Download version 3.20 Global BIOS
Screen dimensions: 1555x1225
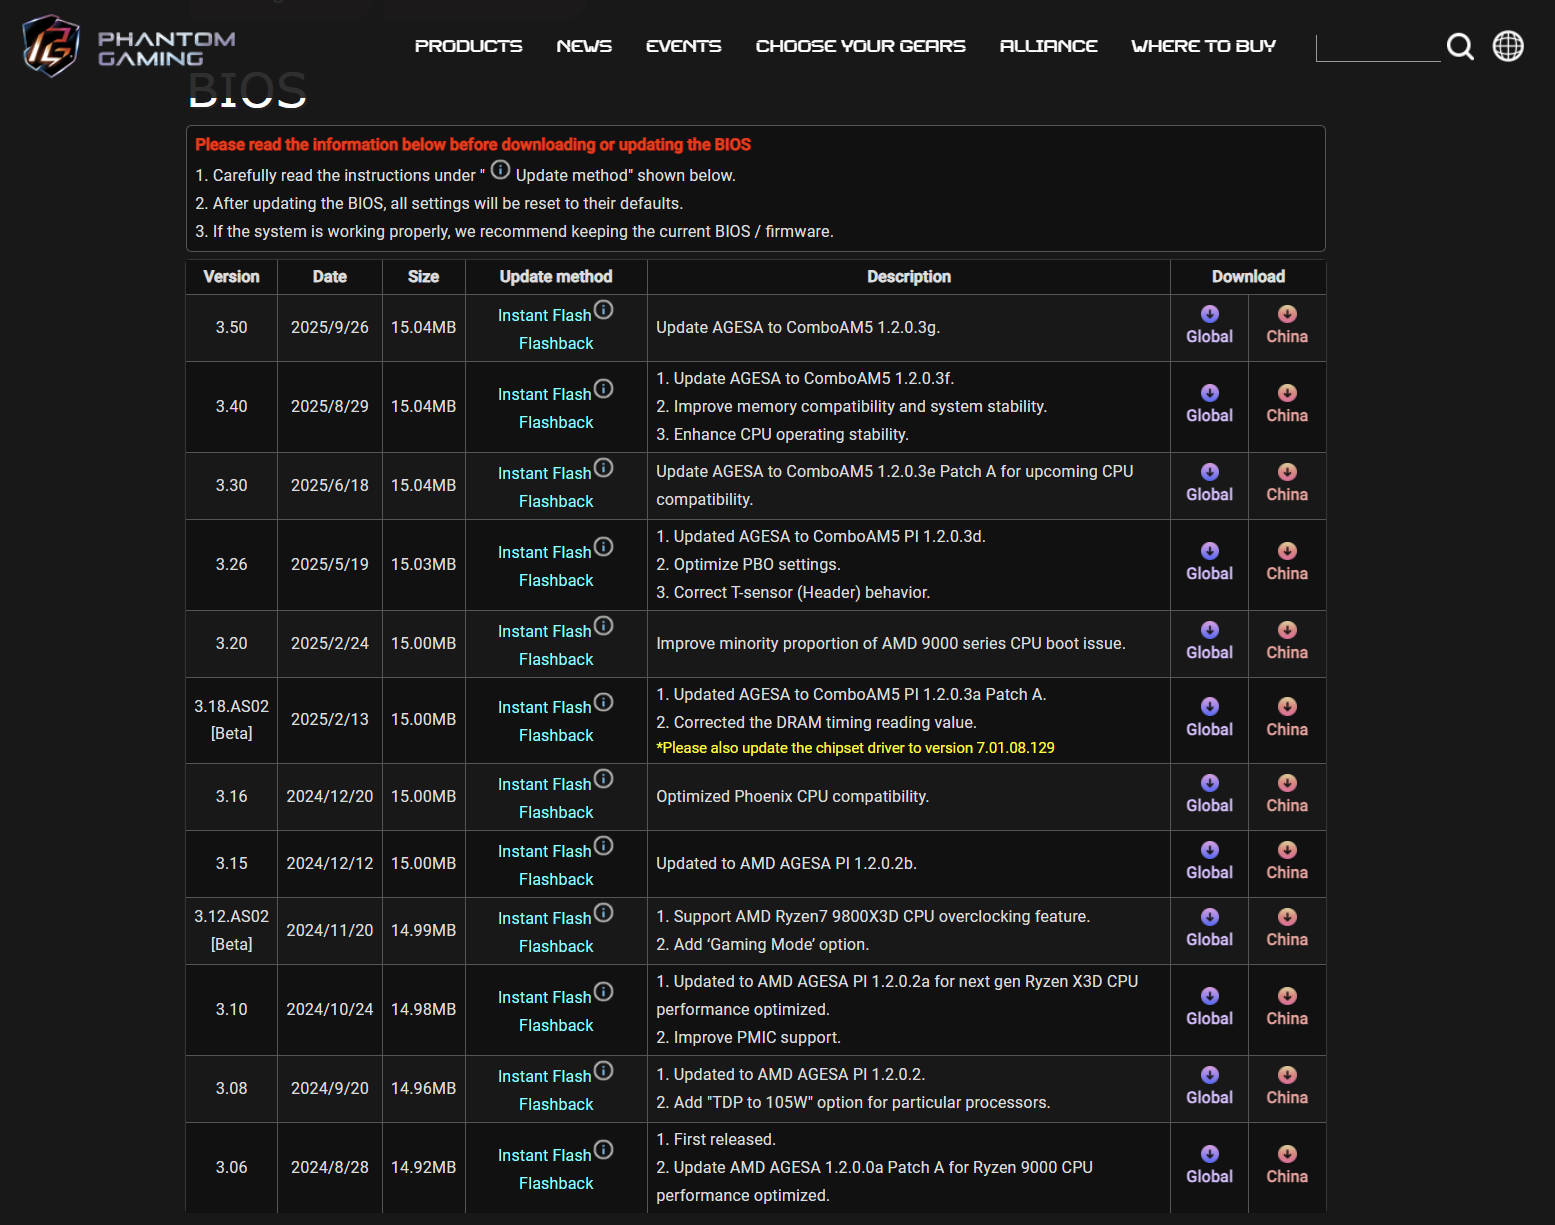[x=1209, y=642]
